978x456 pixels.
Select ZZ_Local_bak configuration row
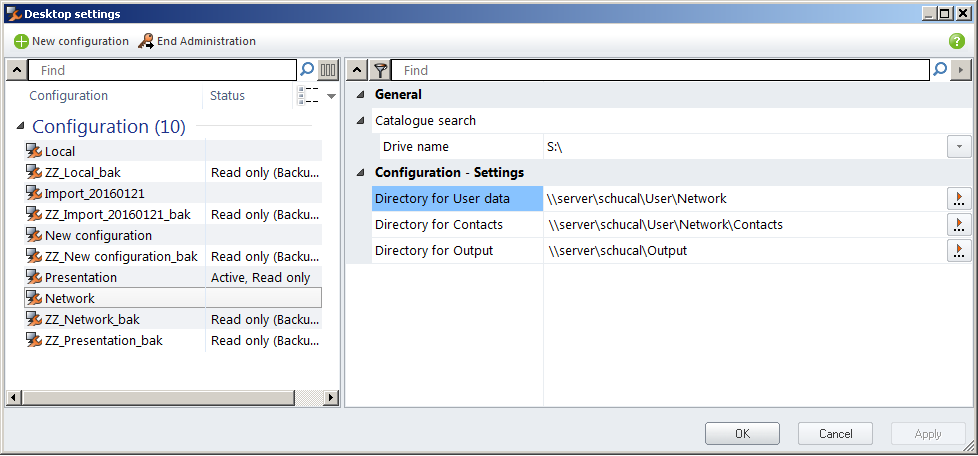pos(82,172)
